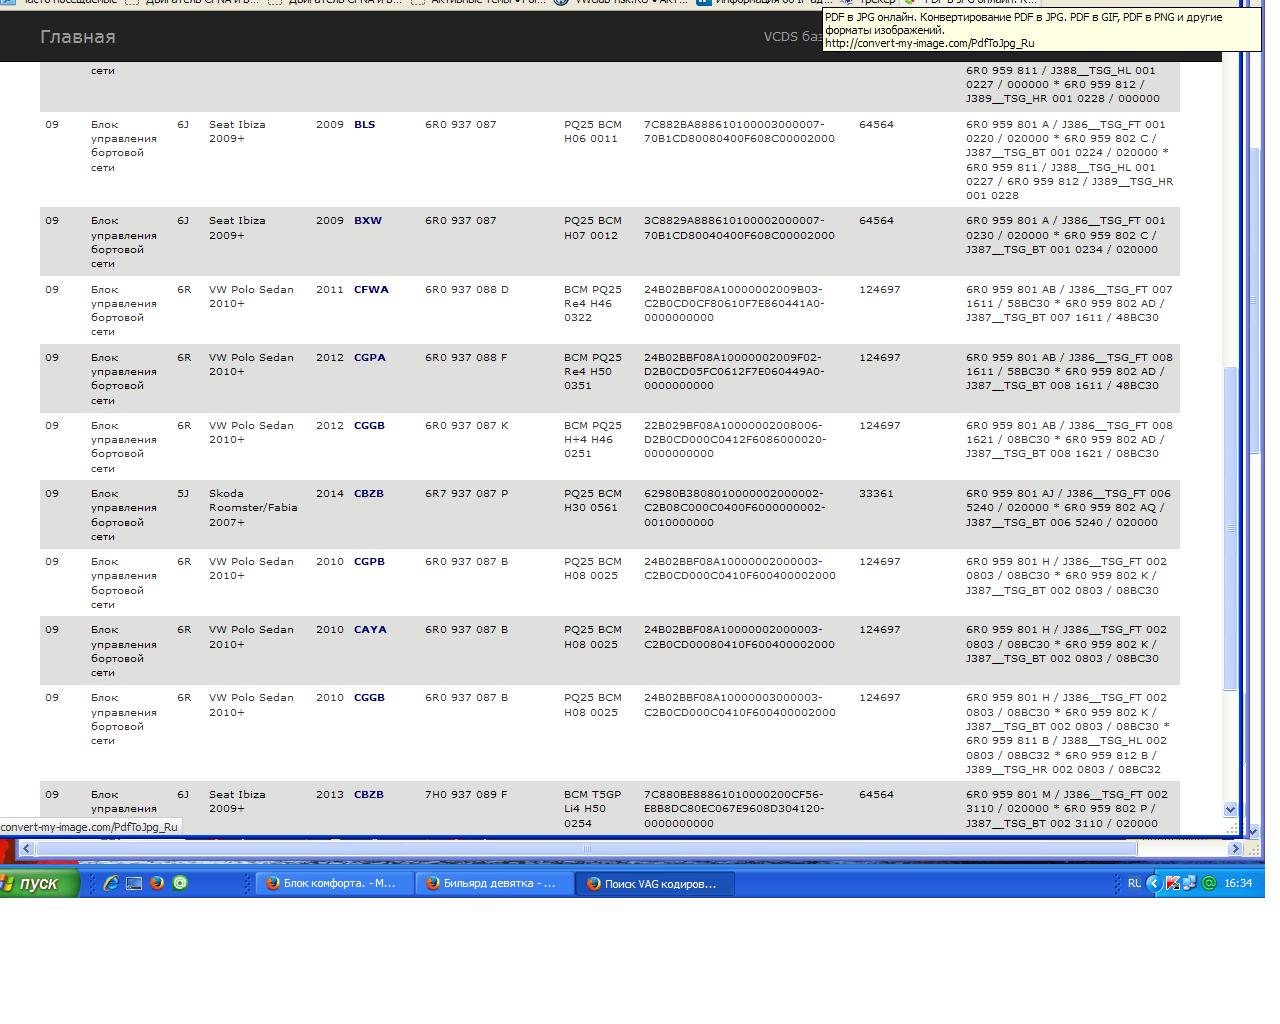Select the coding beginning 3C8829A88861010002000007

[x=739, y=228]
